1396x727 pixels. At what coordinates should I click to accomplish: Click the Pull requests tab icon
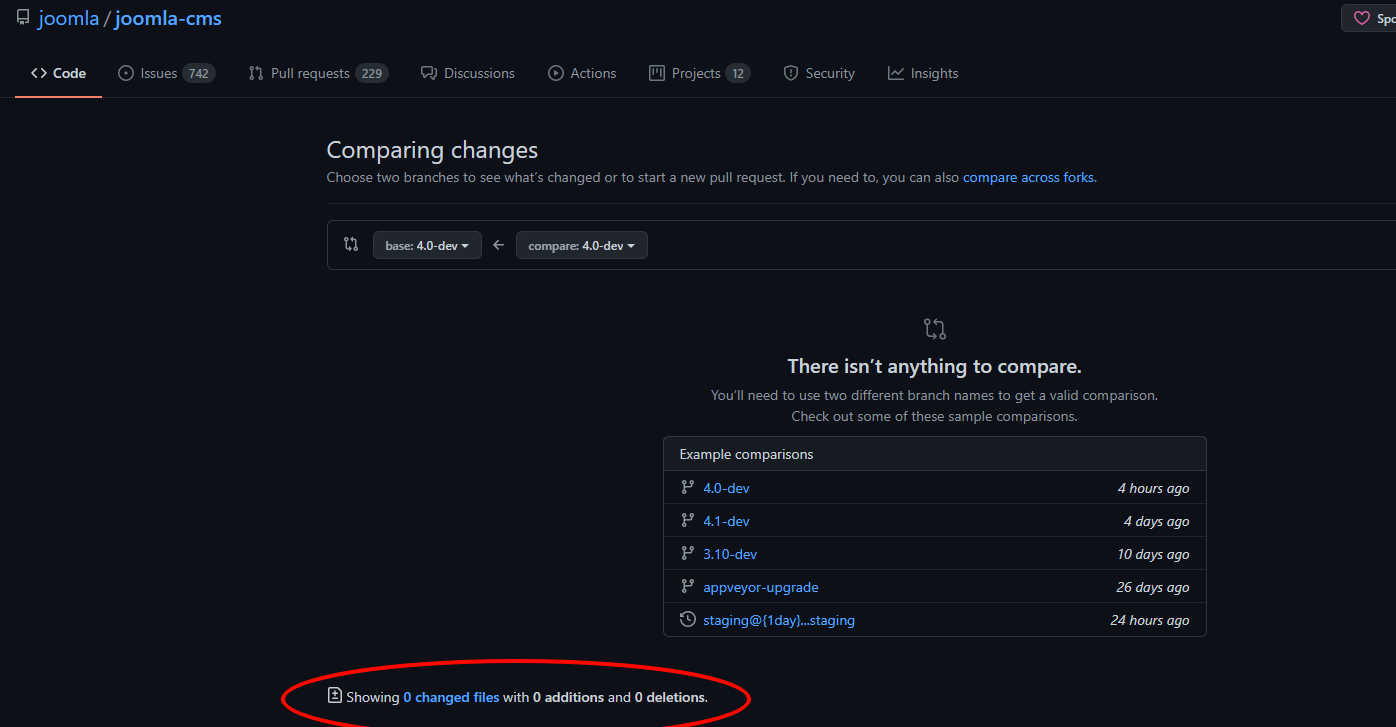coord(256,73)
